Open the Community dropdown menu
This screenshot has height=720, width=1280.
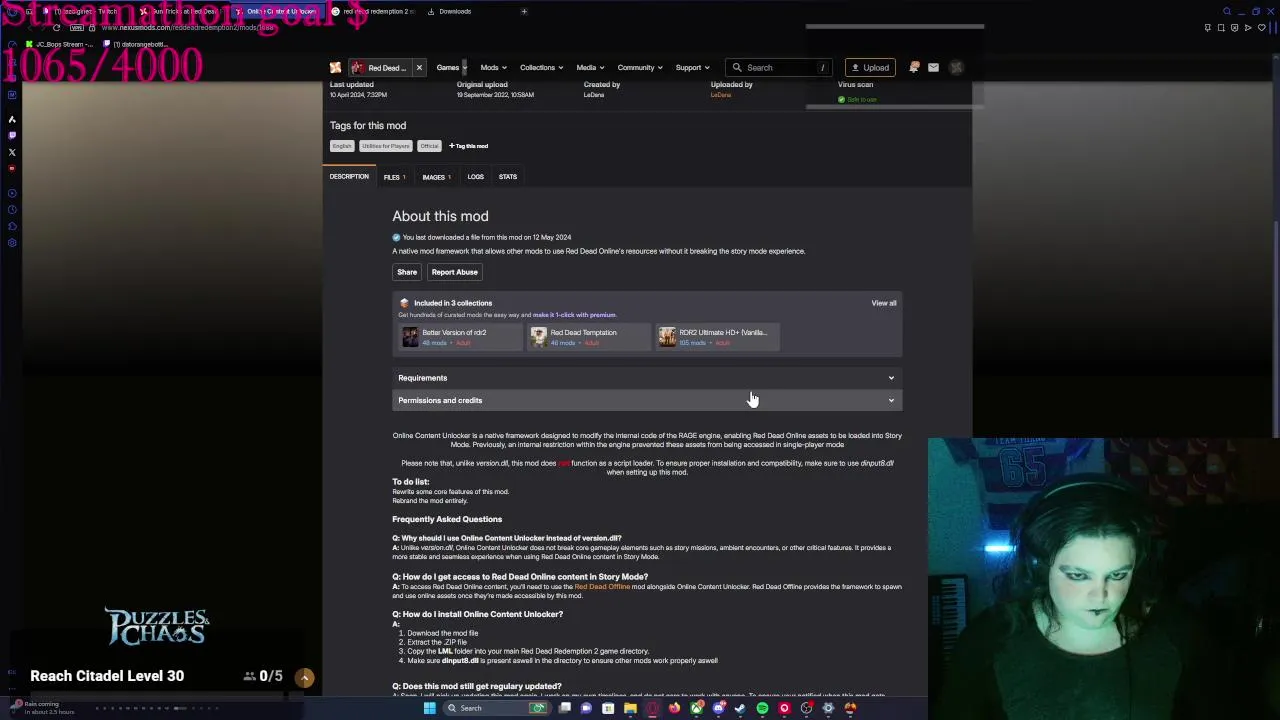tap(639, 68)
